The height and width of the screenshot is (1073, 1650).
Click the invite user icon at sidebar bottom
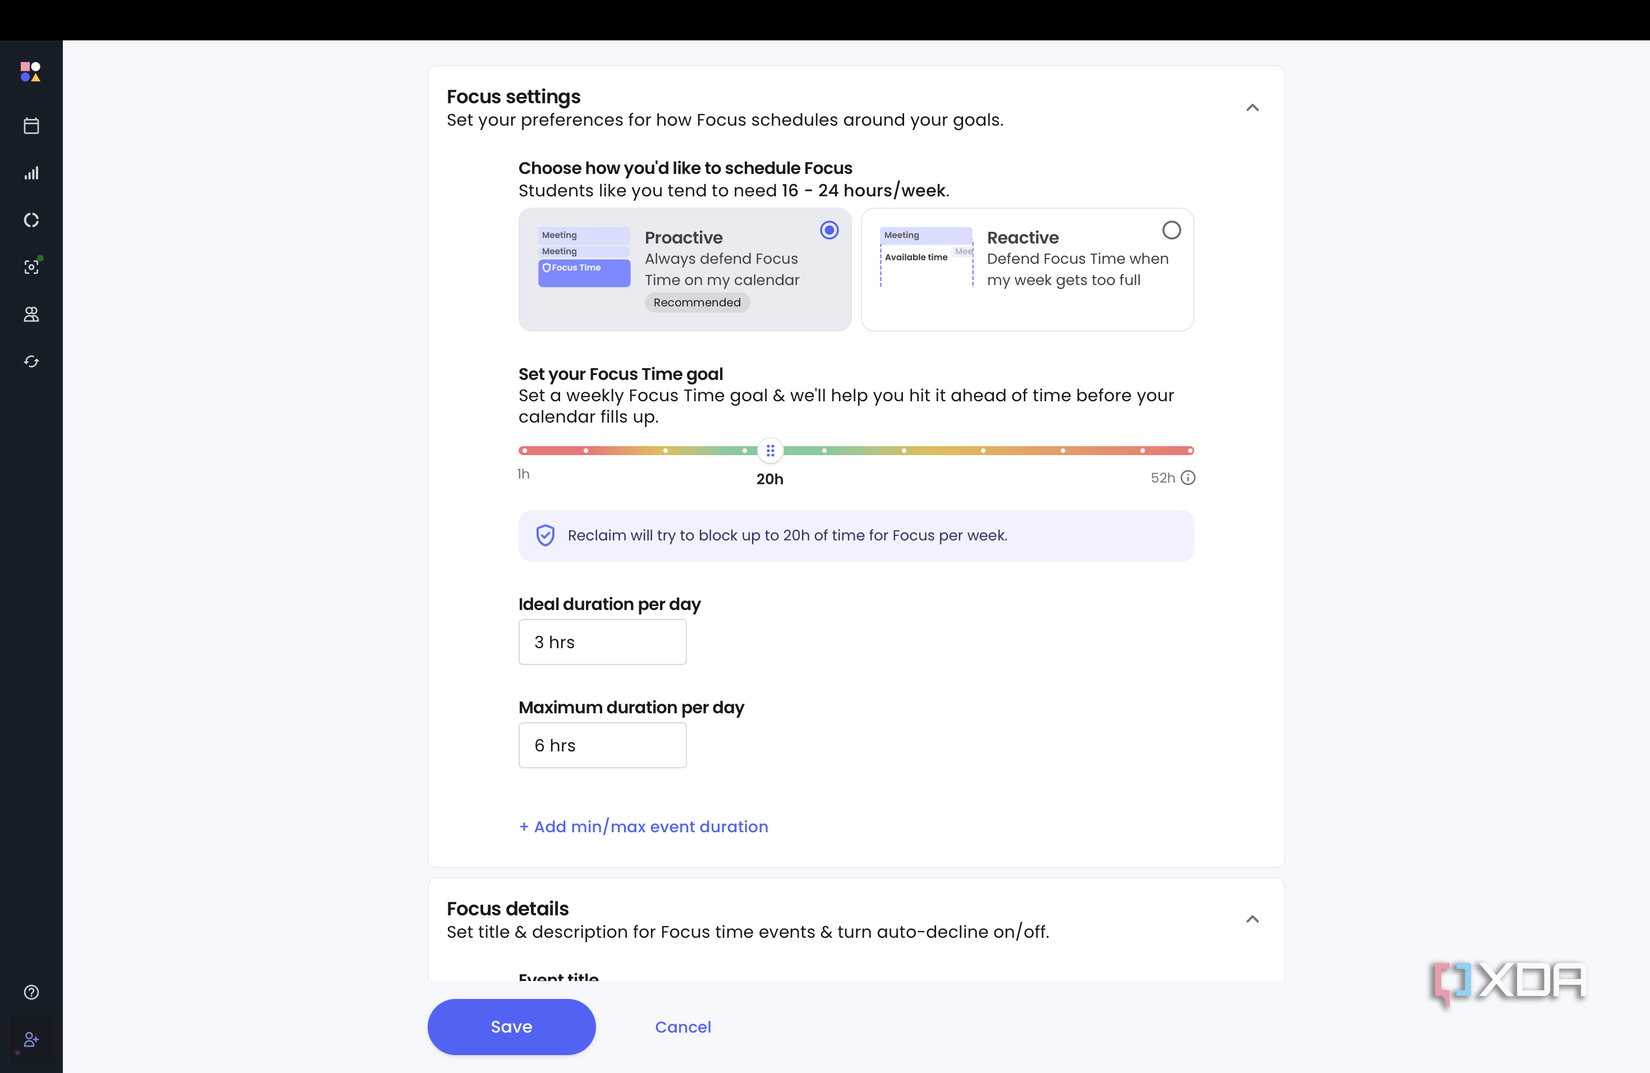coord(31,1040)
